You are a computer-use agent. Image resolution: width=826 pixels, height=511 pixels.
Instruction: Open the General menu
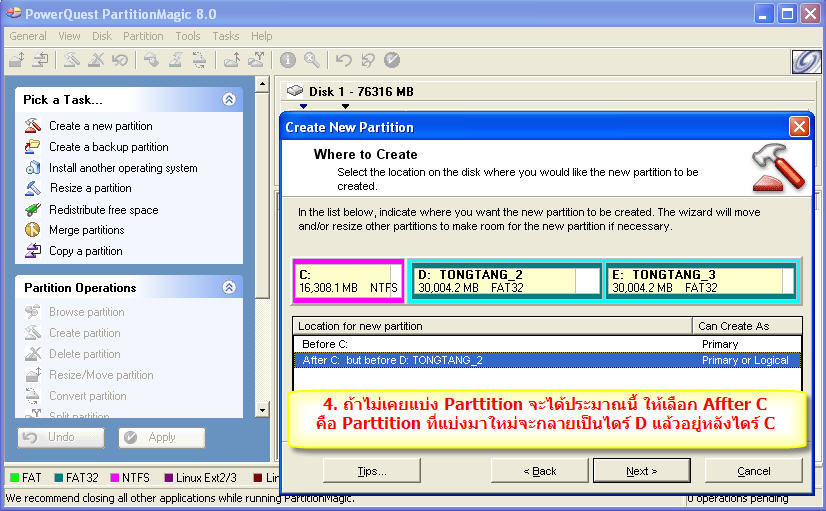27,36
